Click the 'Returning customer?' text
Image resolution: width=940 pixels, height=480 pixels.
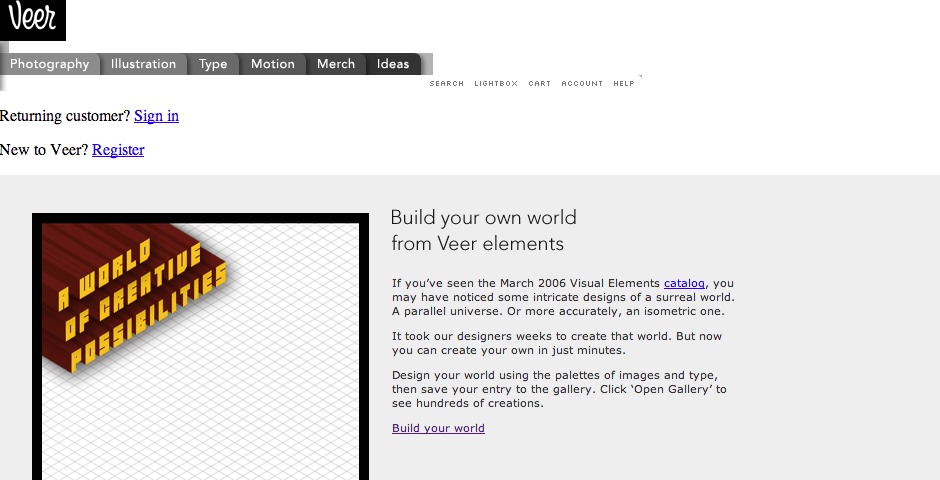65,116
